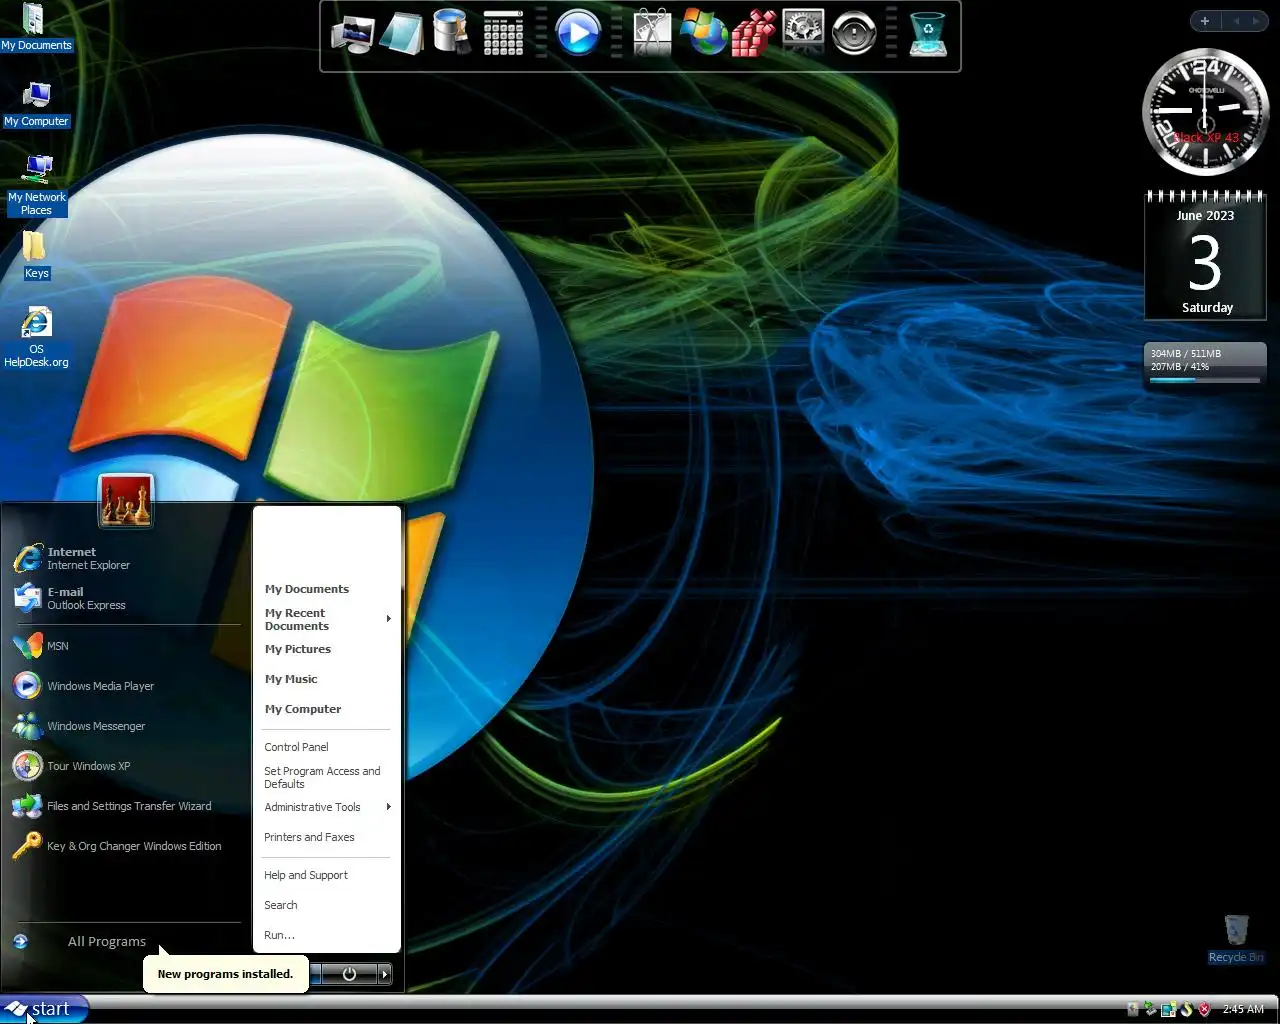Click the network connection tray icon
The height and width of the screenshot is (1024, 1280).
coord(1150,1009)
